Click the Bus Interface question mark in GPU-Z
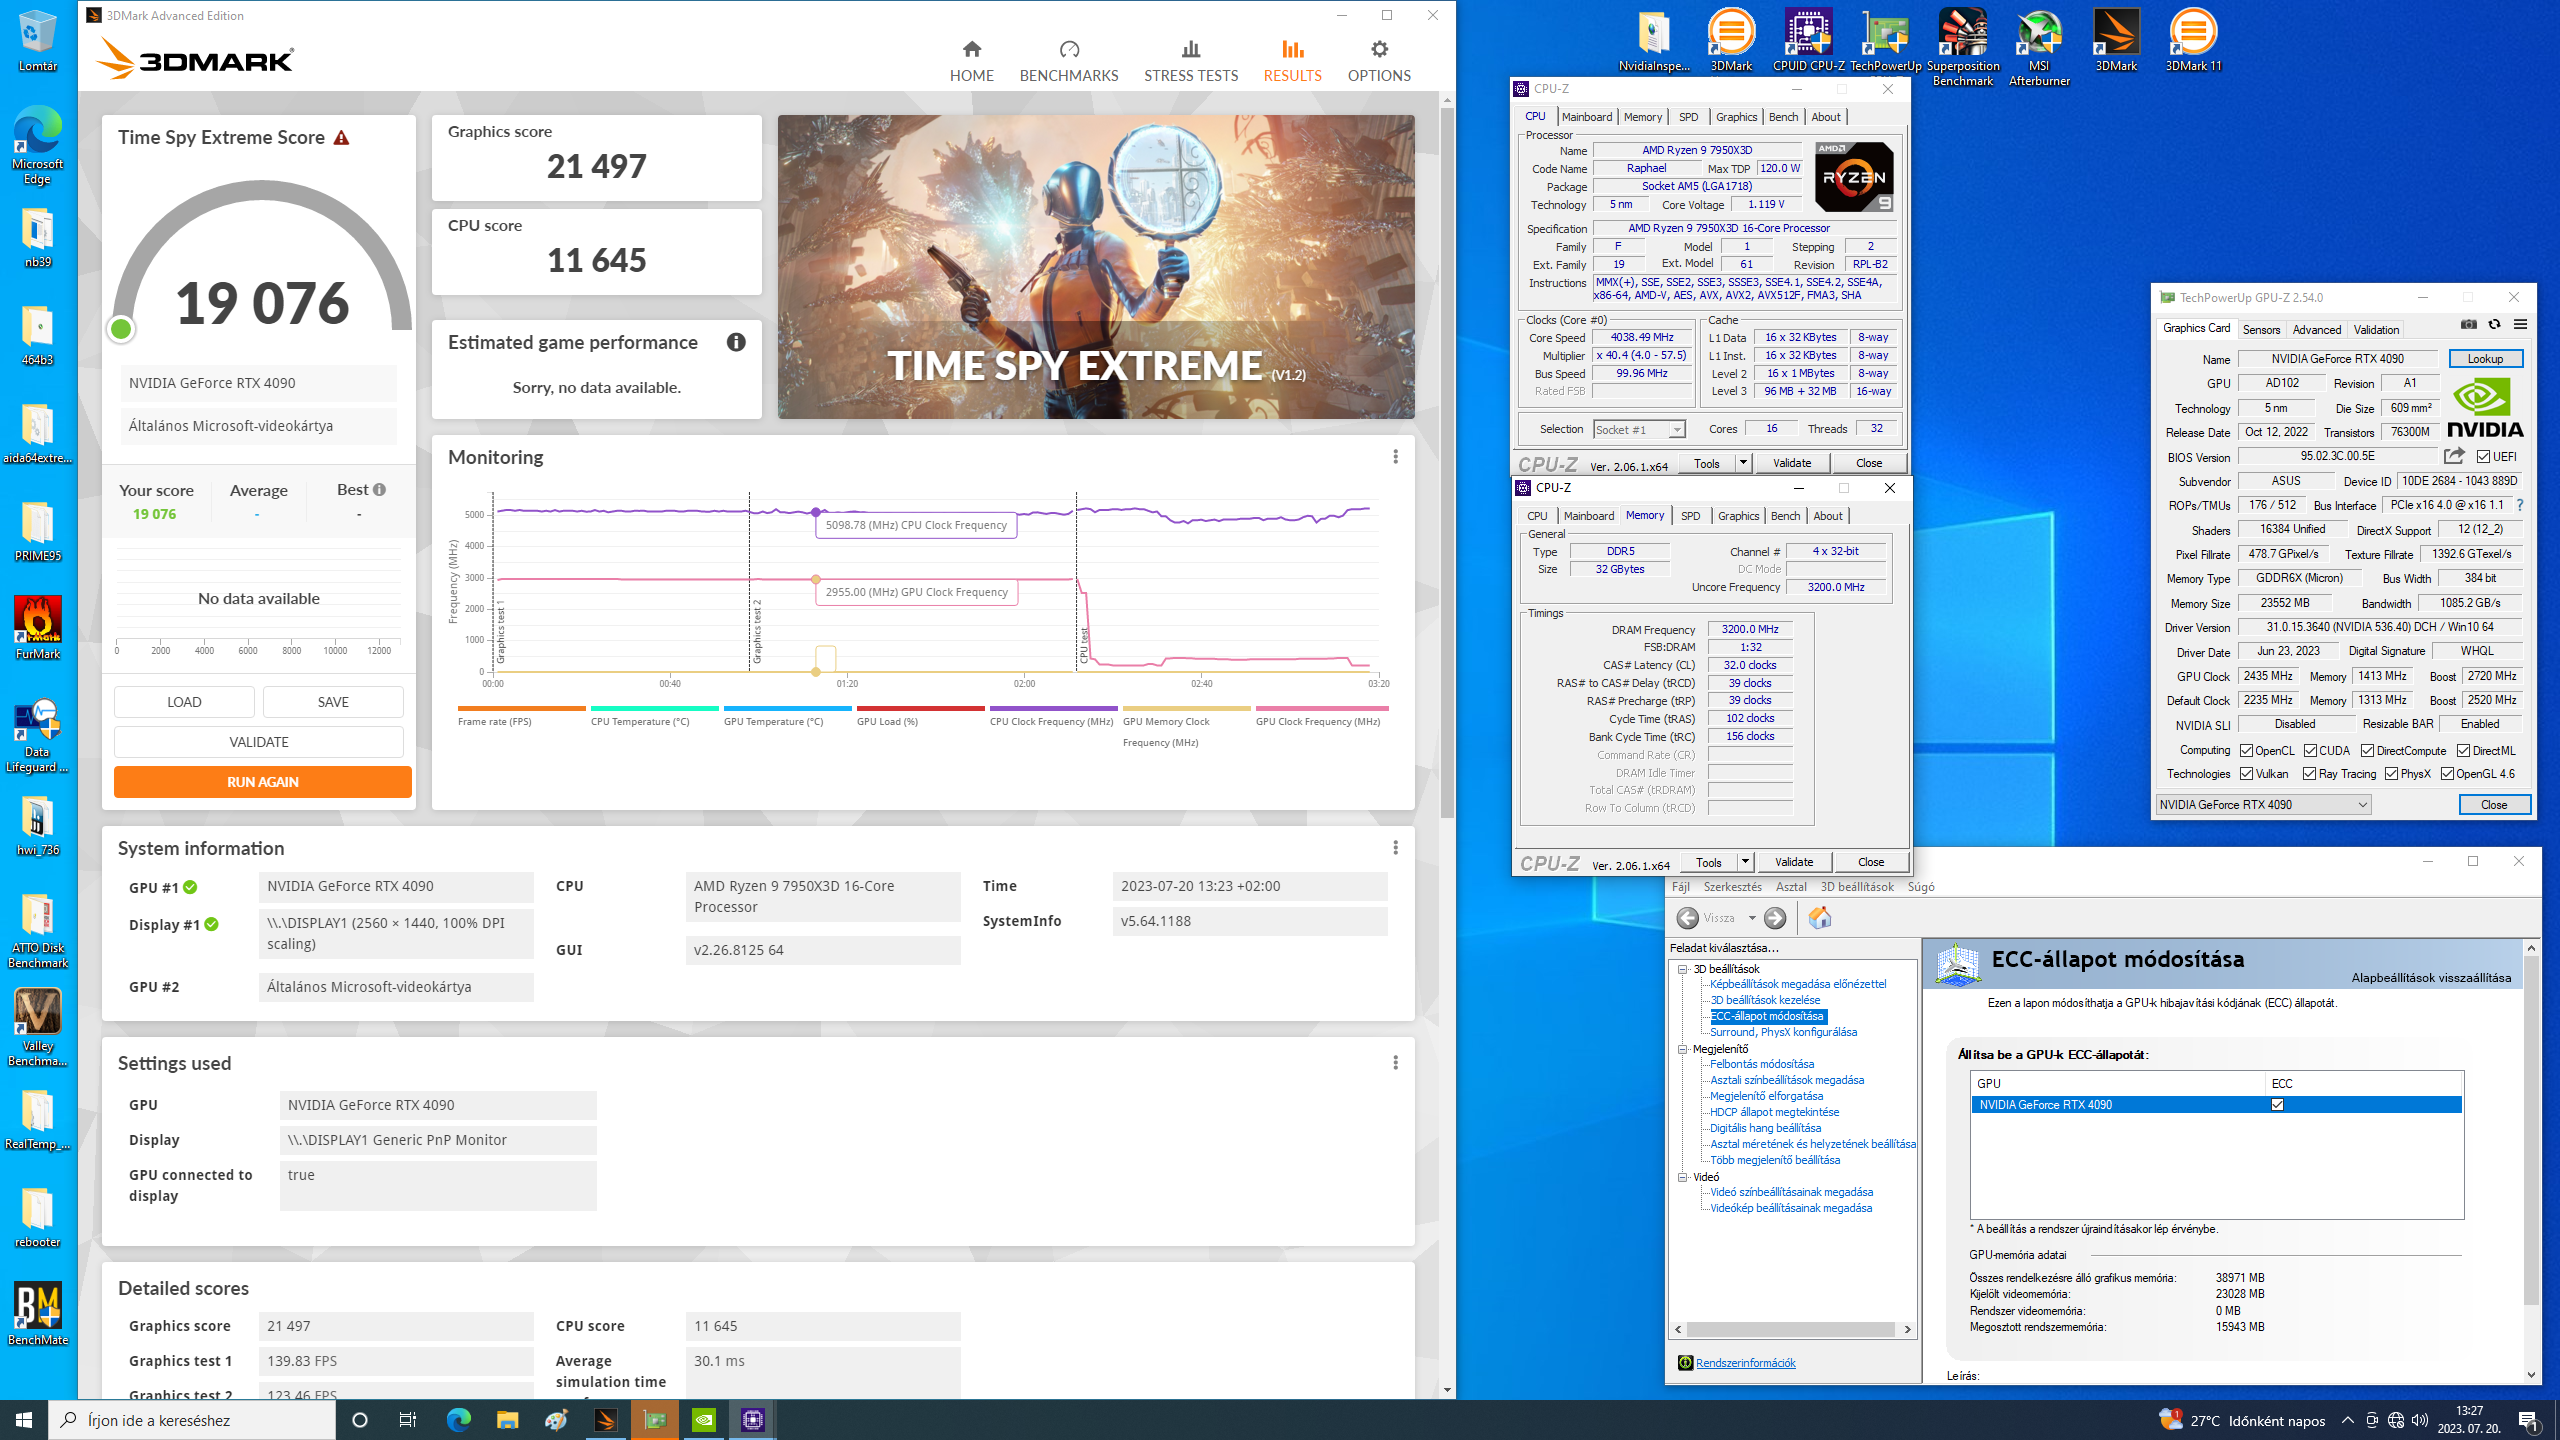2560x1440 pixels. tap(2520, 505)
